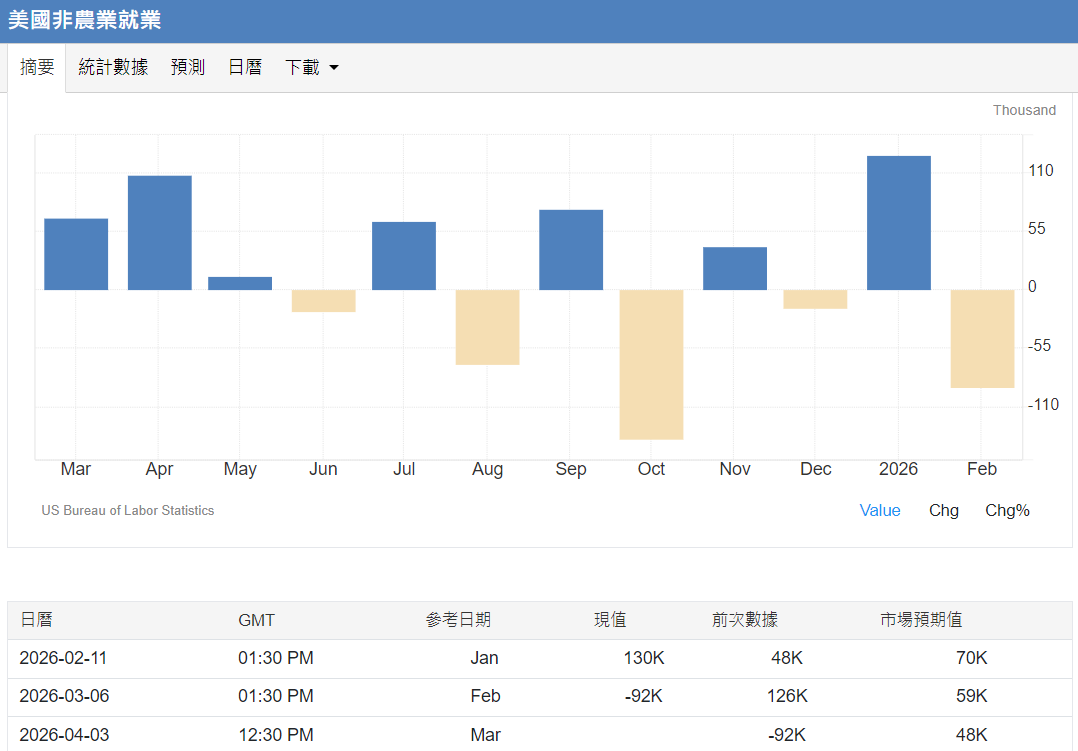
Task: Switch chart display to Chg% mode
Action: tap(1007, 510)
